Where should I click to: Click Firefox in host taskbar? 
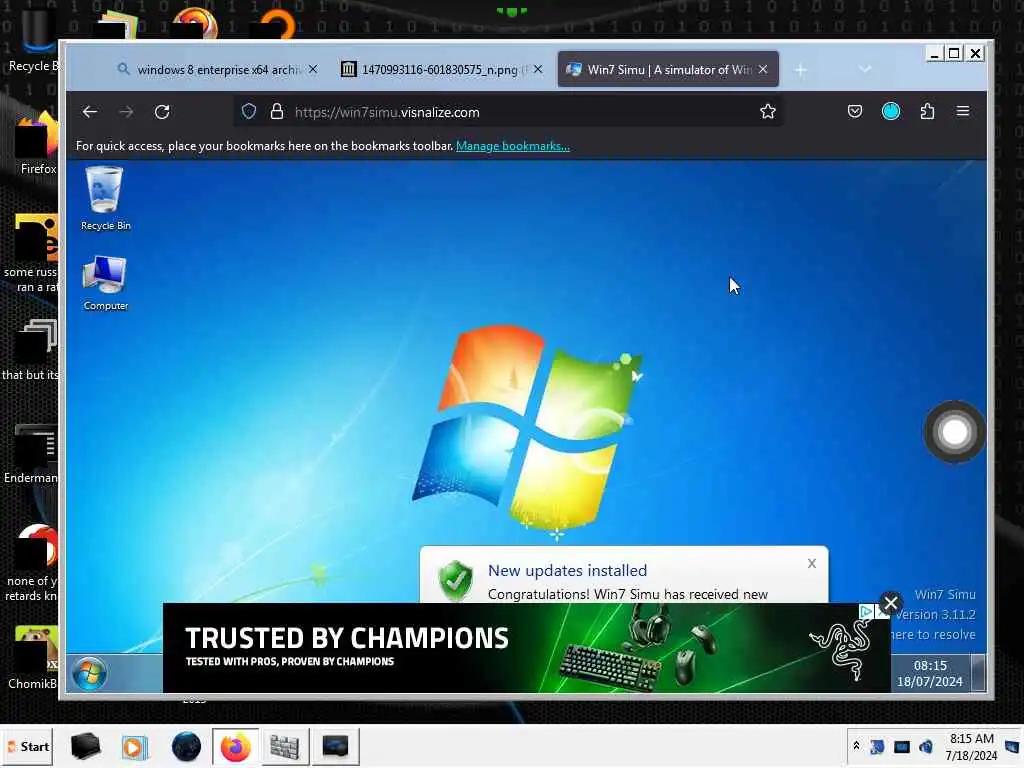click(236, 746)
